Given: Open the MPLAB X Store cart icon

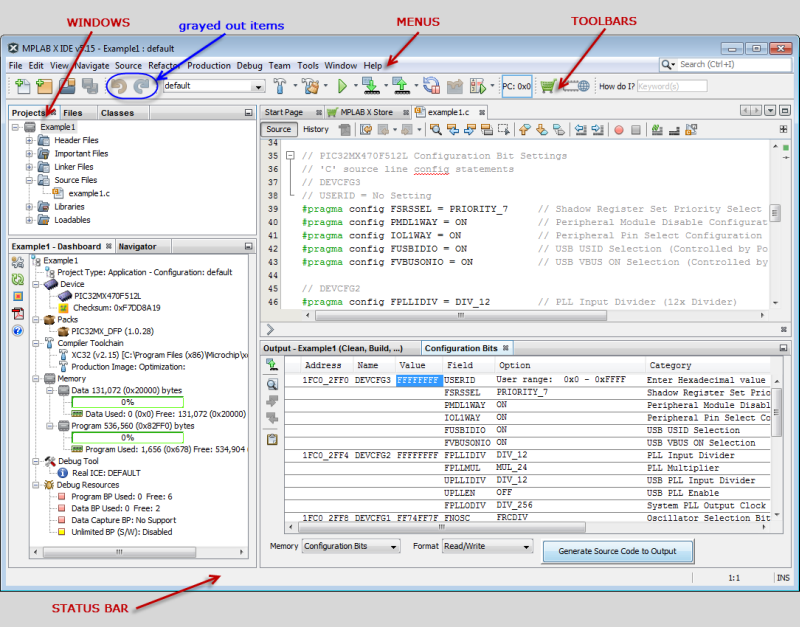Looking at the screenshot, I should (x=548, y=87).
